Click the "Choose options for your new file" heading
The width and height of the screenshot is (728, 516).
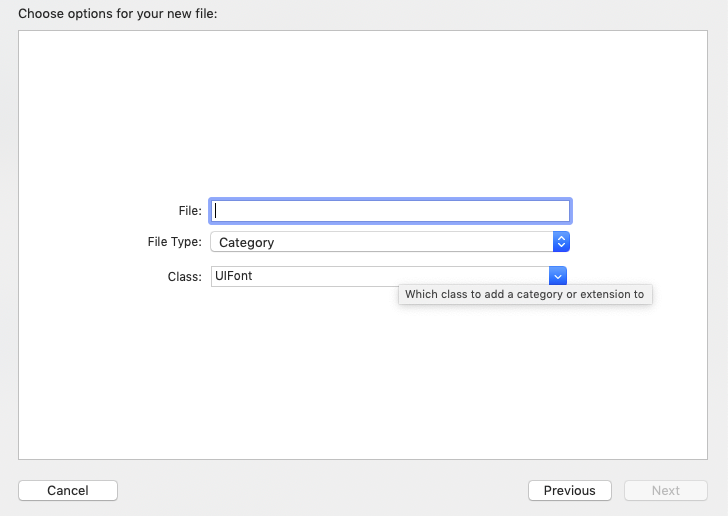[117, 14]
